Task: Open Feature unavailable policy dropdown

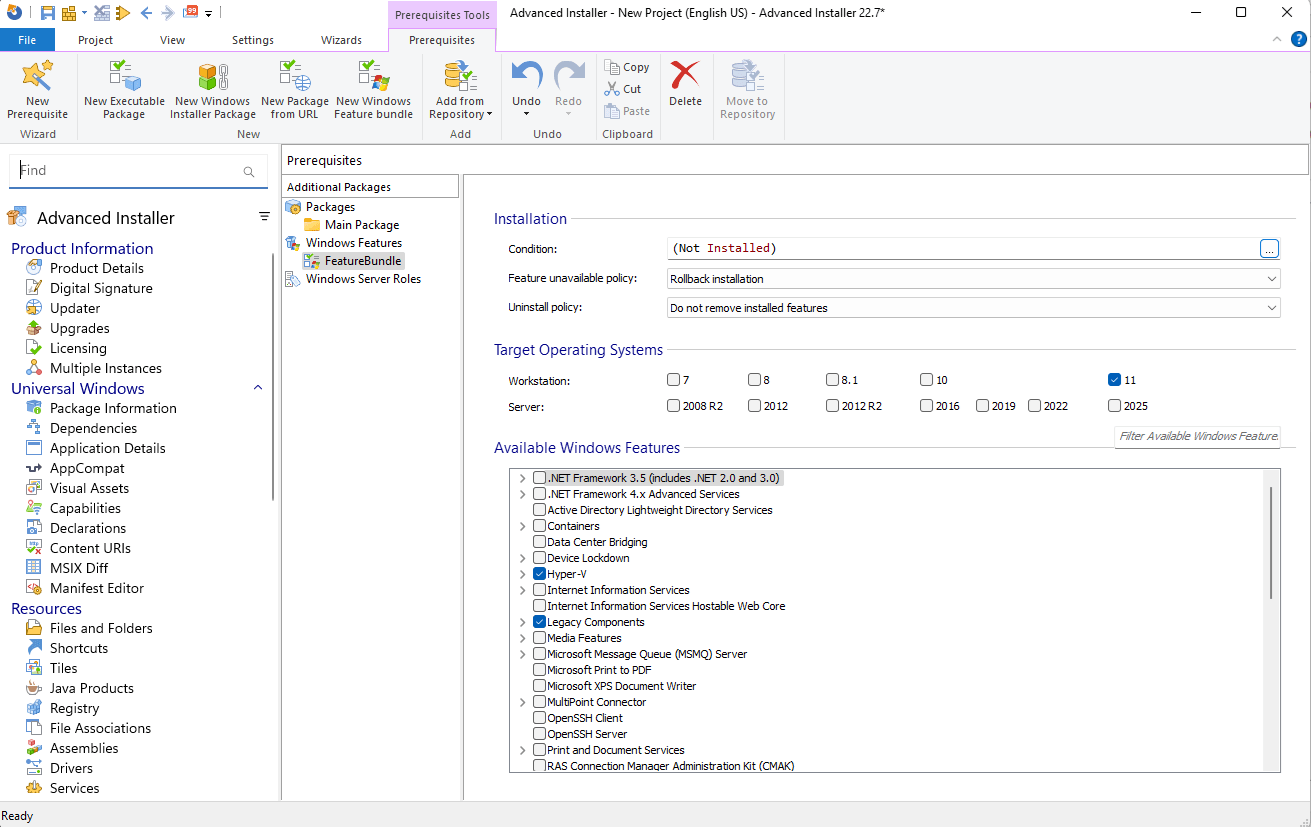Action: [973, 279]
